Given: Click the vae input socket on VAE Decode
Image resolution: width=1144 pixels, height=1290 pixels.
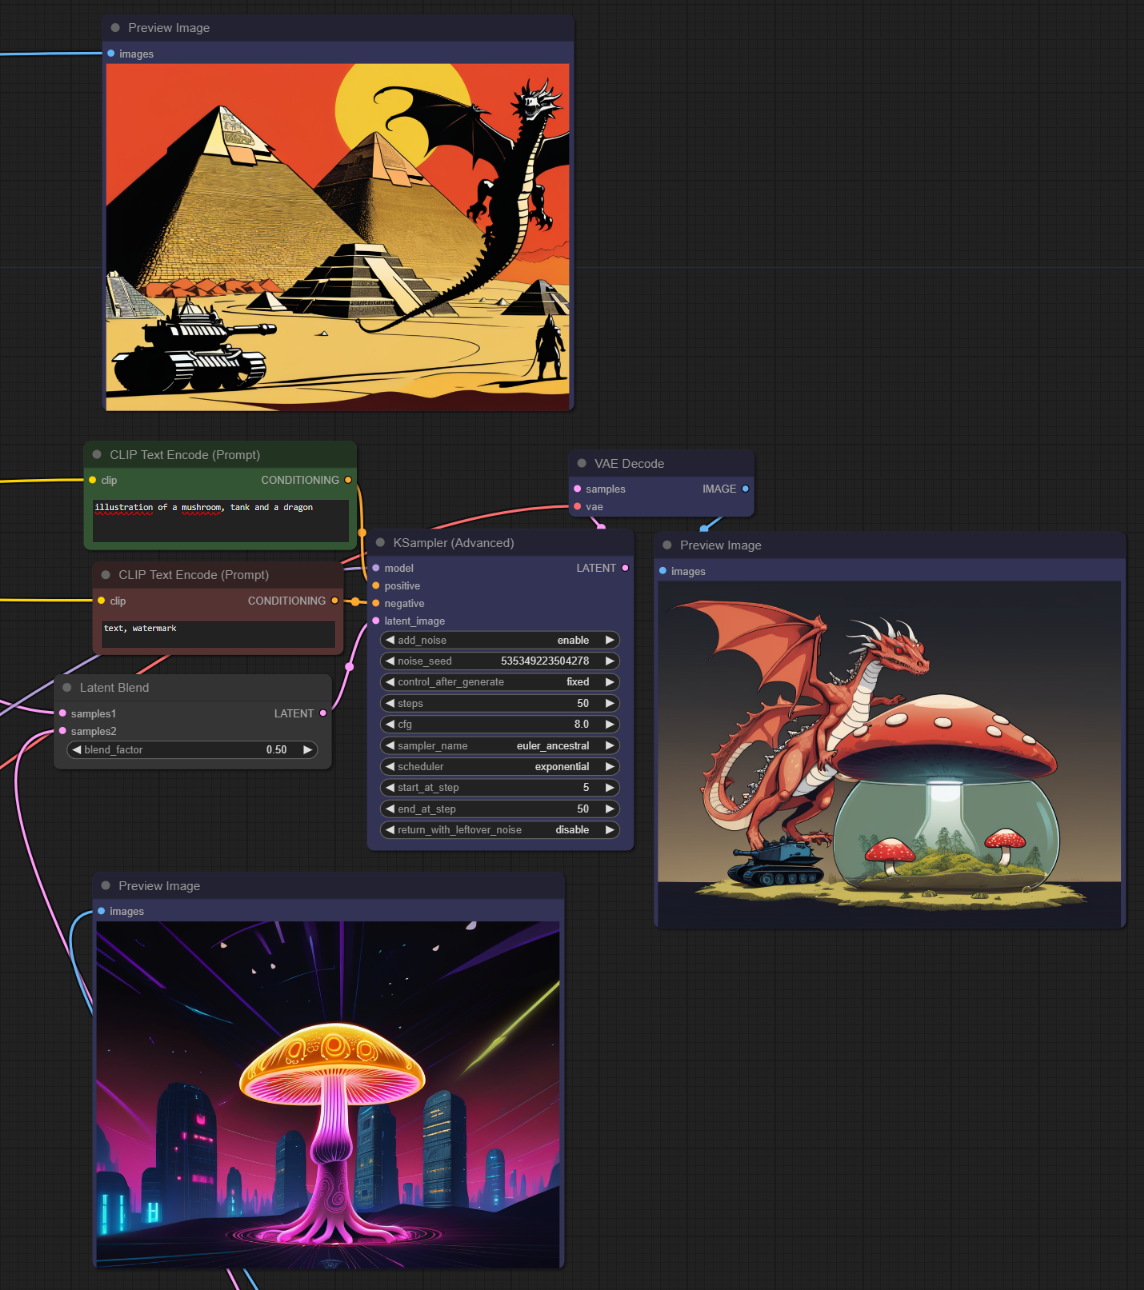Looking at the screenshot, I should point(577,507).
